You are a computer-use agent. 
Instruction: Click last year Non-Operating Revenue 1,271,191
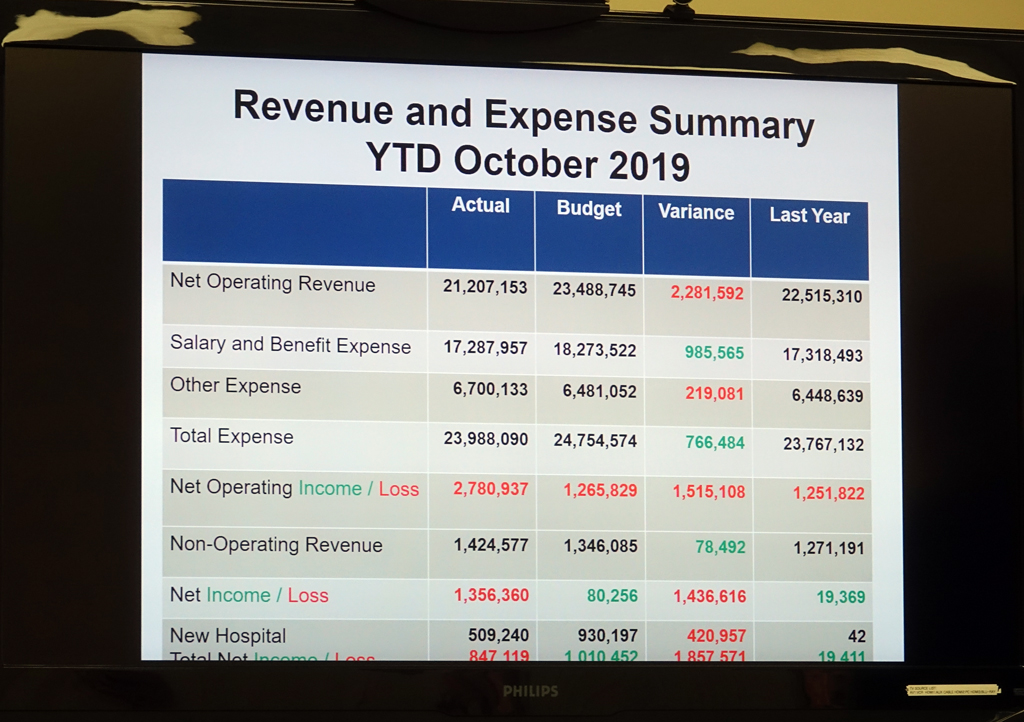coord(823,548)
